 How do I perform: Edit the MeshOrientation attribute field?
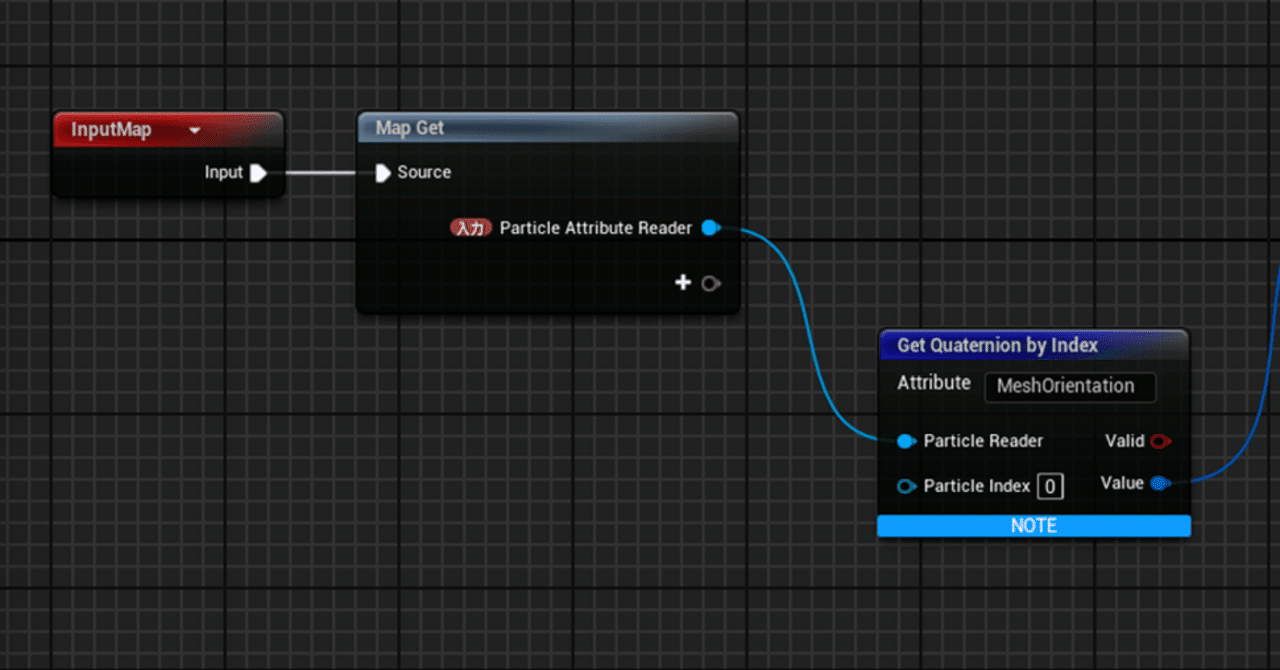pyautogui.click(x=1070, y=387)
